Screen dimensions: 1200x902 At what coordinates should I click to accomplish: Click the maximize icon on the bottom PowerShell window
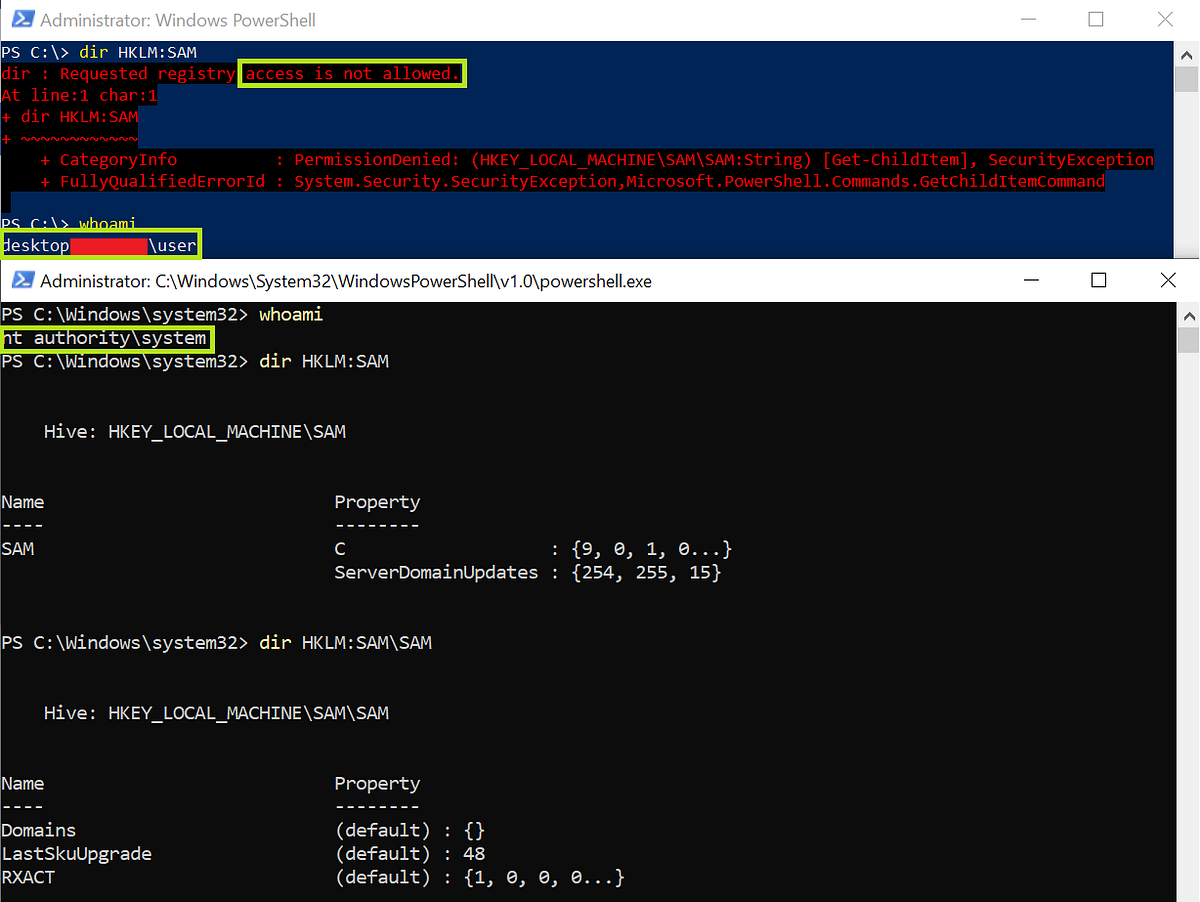(1098, 281)
